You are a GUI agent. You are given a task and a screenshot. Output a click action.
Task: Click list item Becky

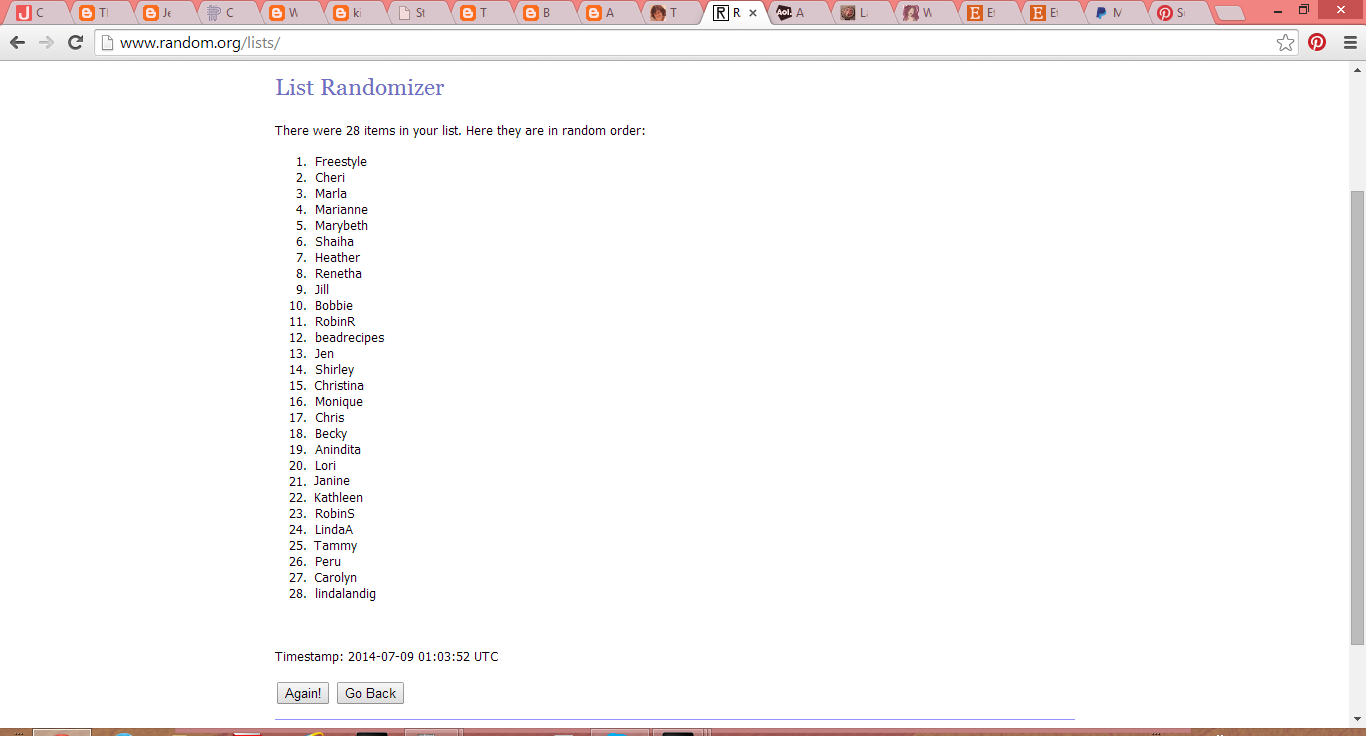click(x=331, y=434)
